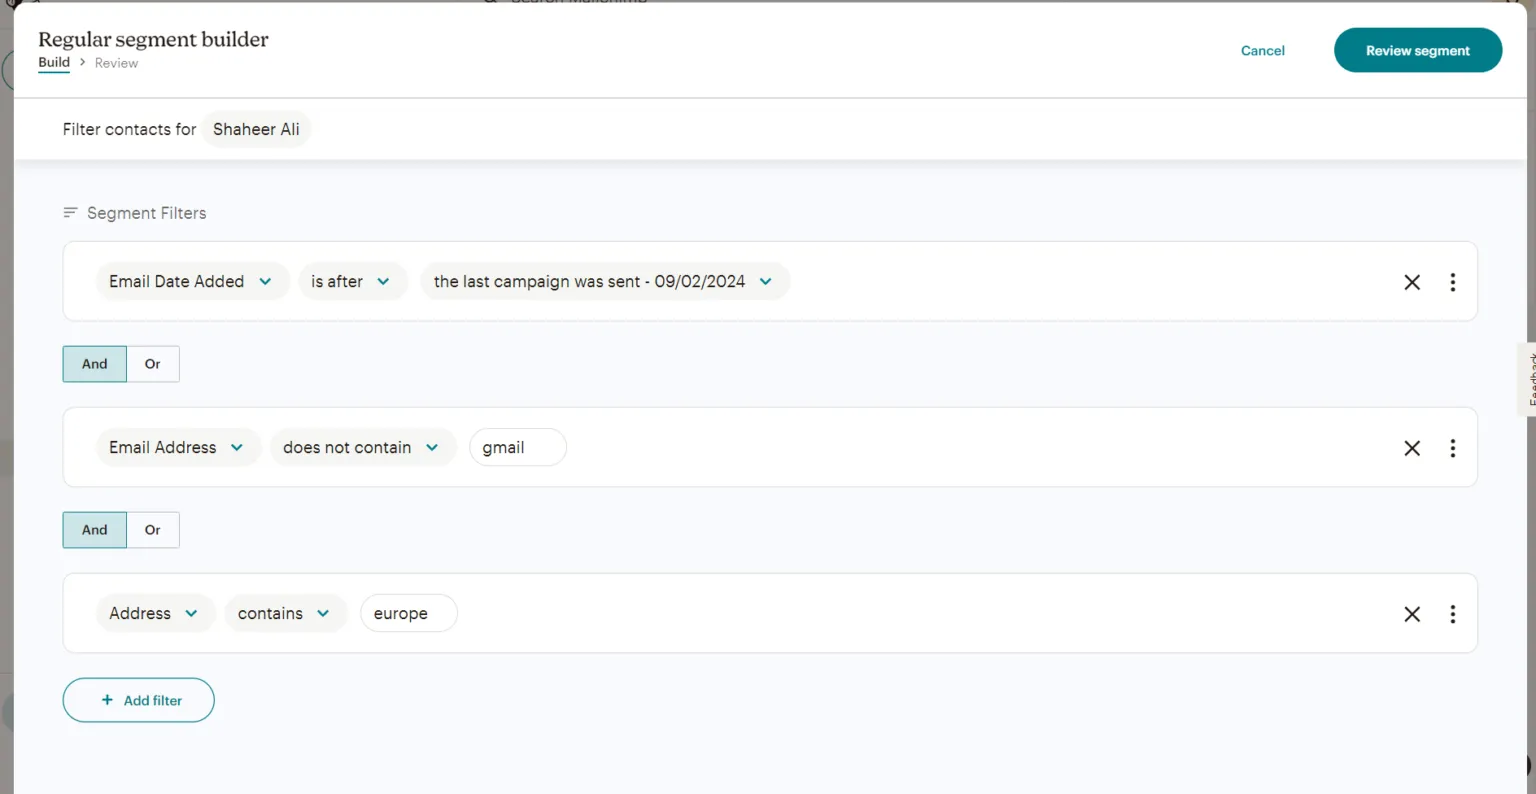
Task: Open the 'last campaign was sent' date dropdown
Action: 603,281
